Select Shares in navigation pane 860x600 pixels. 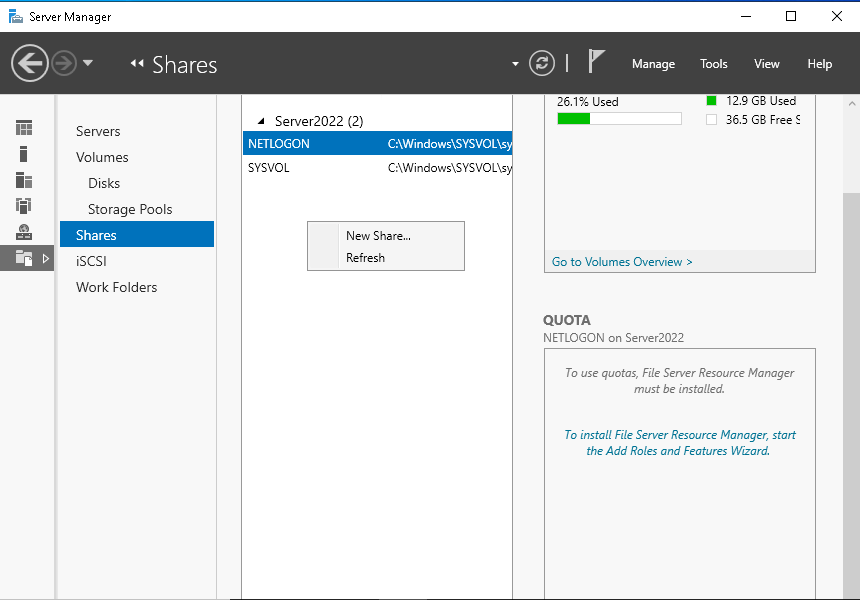(x=137, y=235)
